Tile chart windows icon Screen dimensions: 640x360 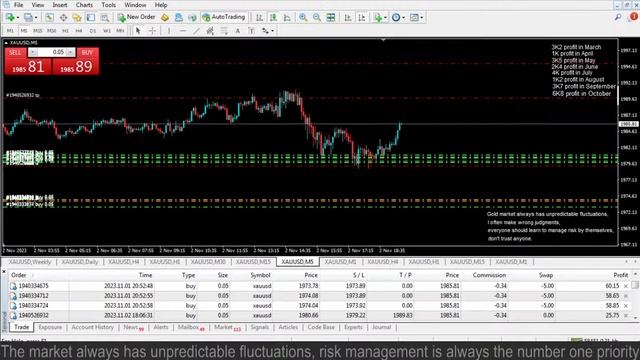pyautogui.click(x=331, y=18)
